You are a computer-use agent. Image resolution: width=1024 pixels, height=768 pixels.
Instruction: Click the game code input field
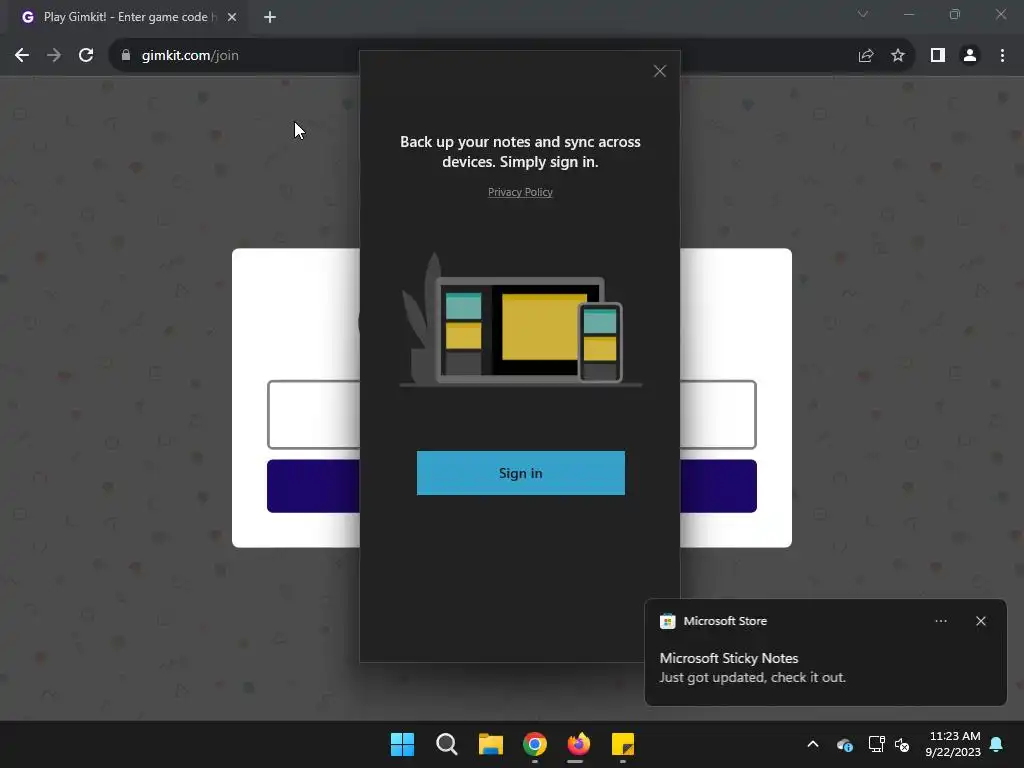coord(313,415)
